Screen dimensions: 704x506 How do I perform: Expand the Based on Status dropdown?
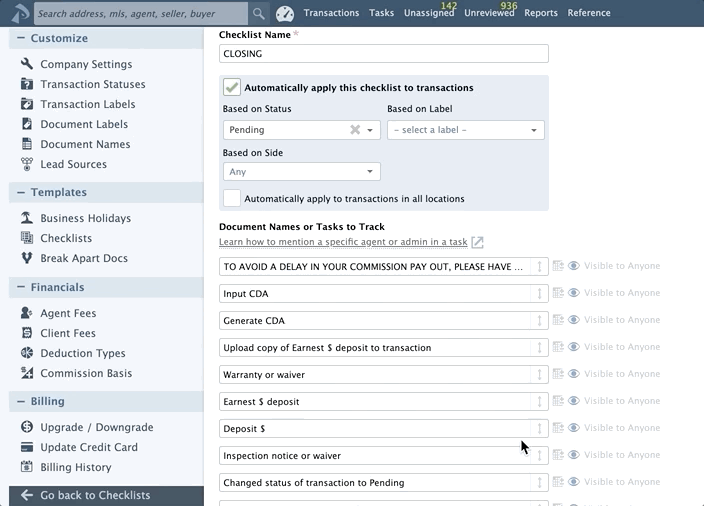coord(371,130)
